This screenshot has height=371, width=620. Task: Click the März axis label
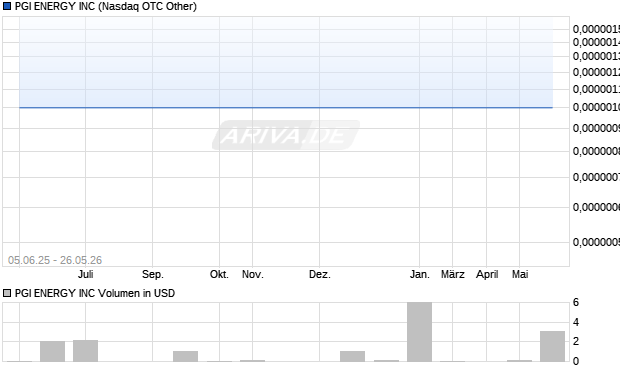tap(453, 274)
